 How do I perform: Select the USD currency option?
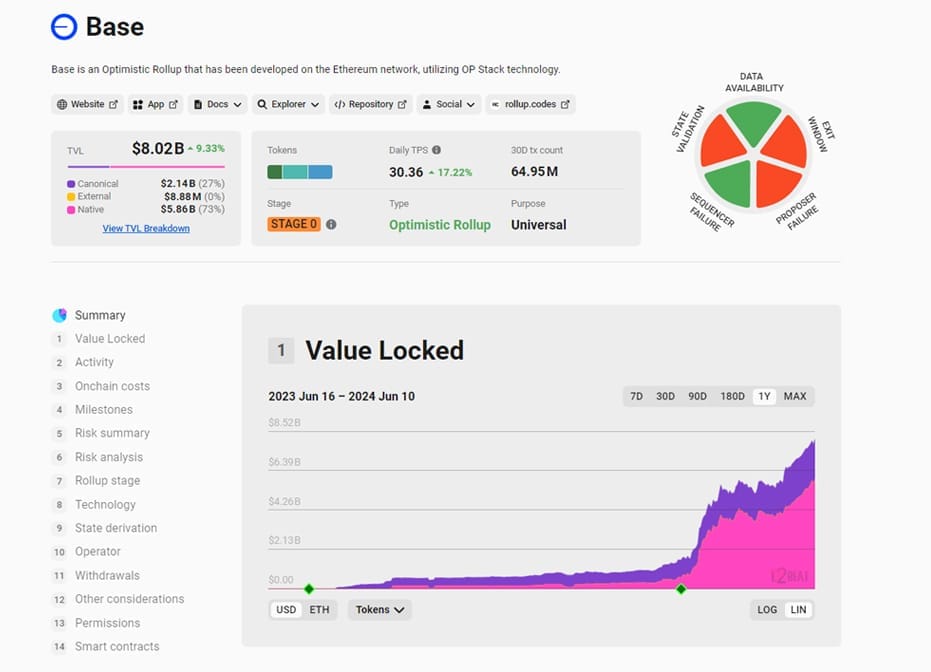pos(286,610)
